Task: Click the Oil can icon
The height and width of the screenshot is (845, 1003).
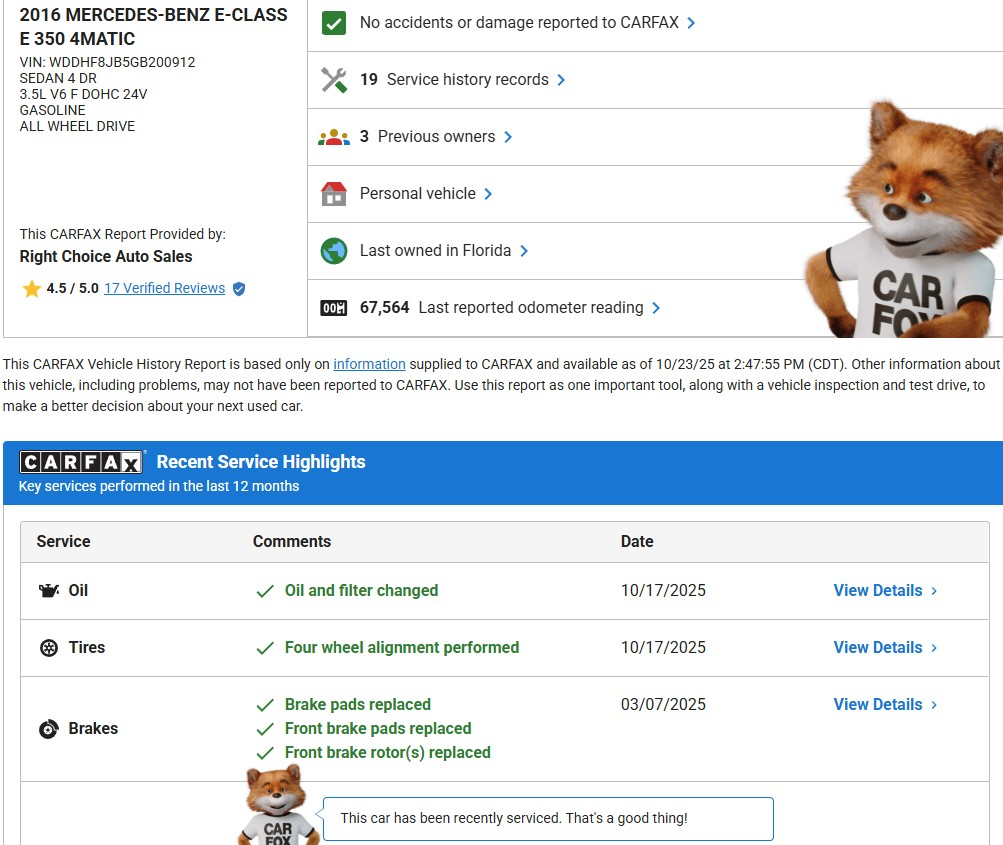Action: click(x=48, y=591)
